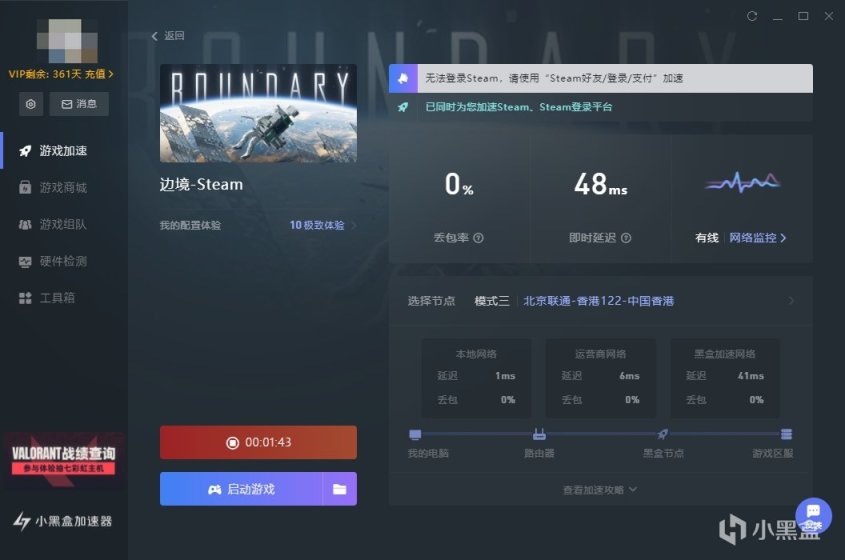This screenshot has width=845, height=560.
Task: Click the shopping bag icon beside 游戏商城
Action: point(25,188)
